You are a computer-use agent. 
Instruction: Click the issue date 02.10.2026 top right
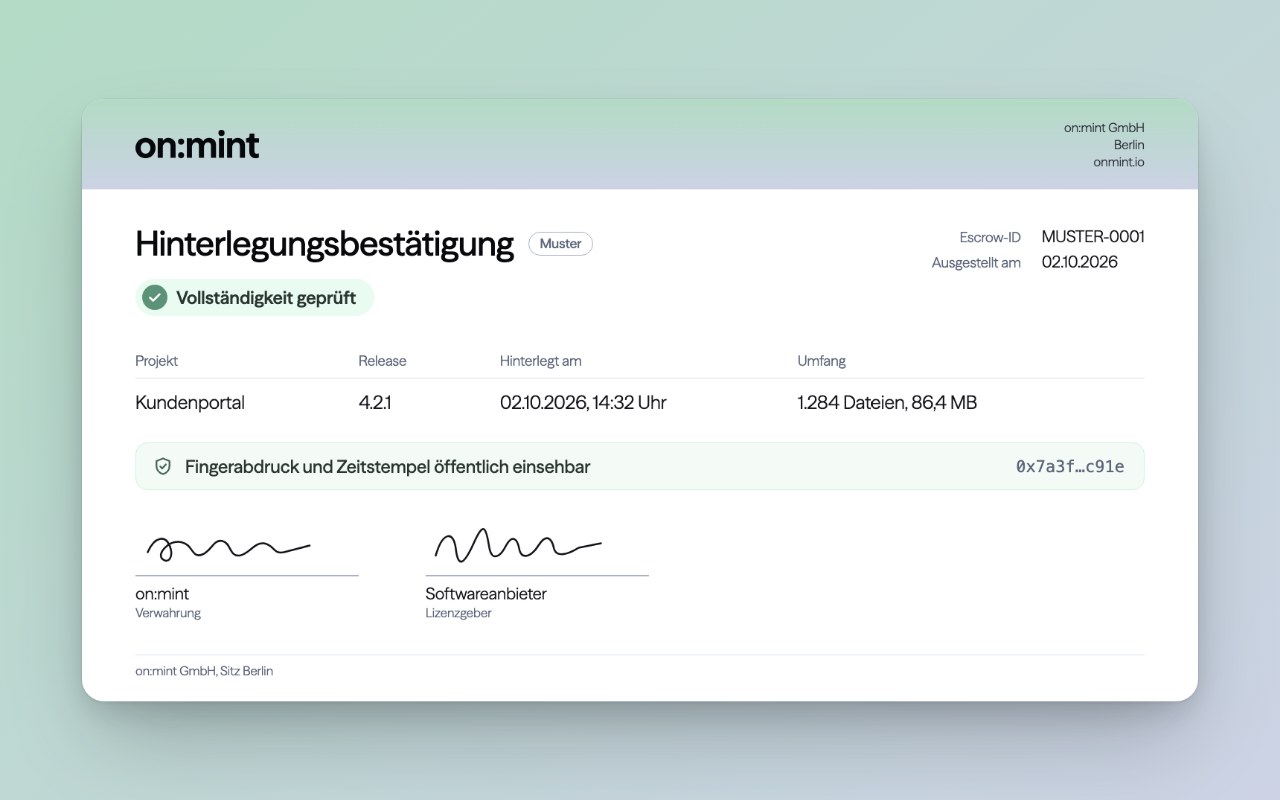pos(1080,262)
